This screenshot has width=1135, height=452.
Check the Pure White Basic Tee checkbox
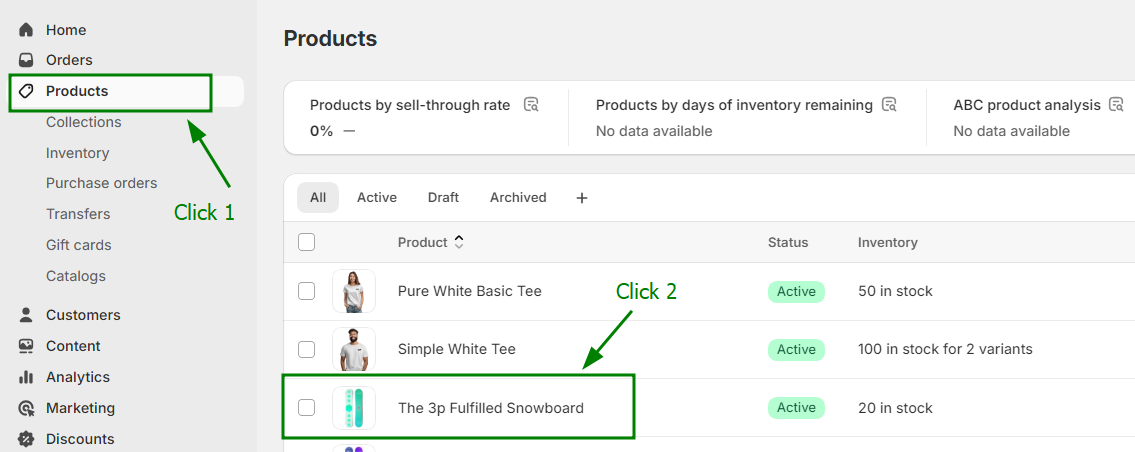tap(307, 291)
